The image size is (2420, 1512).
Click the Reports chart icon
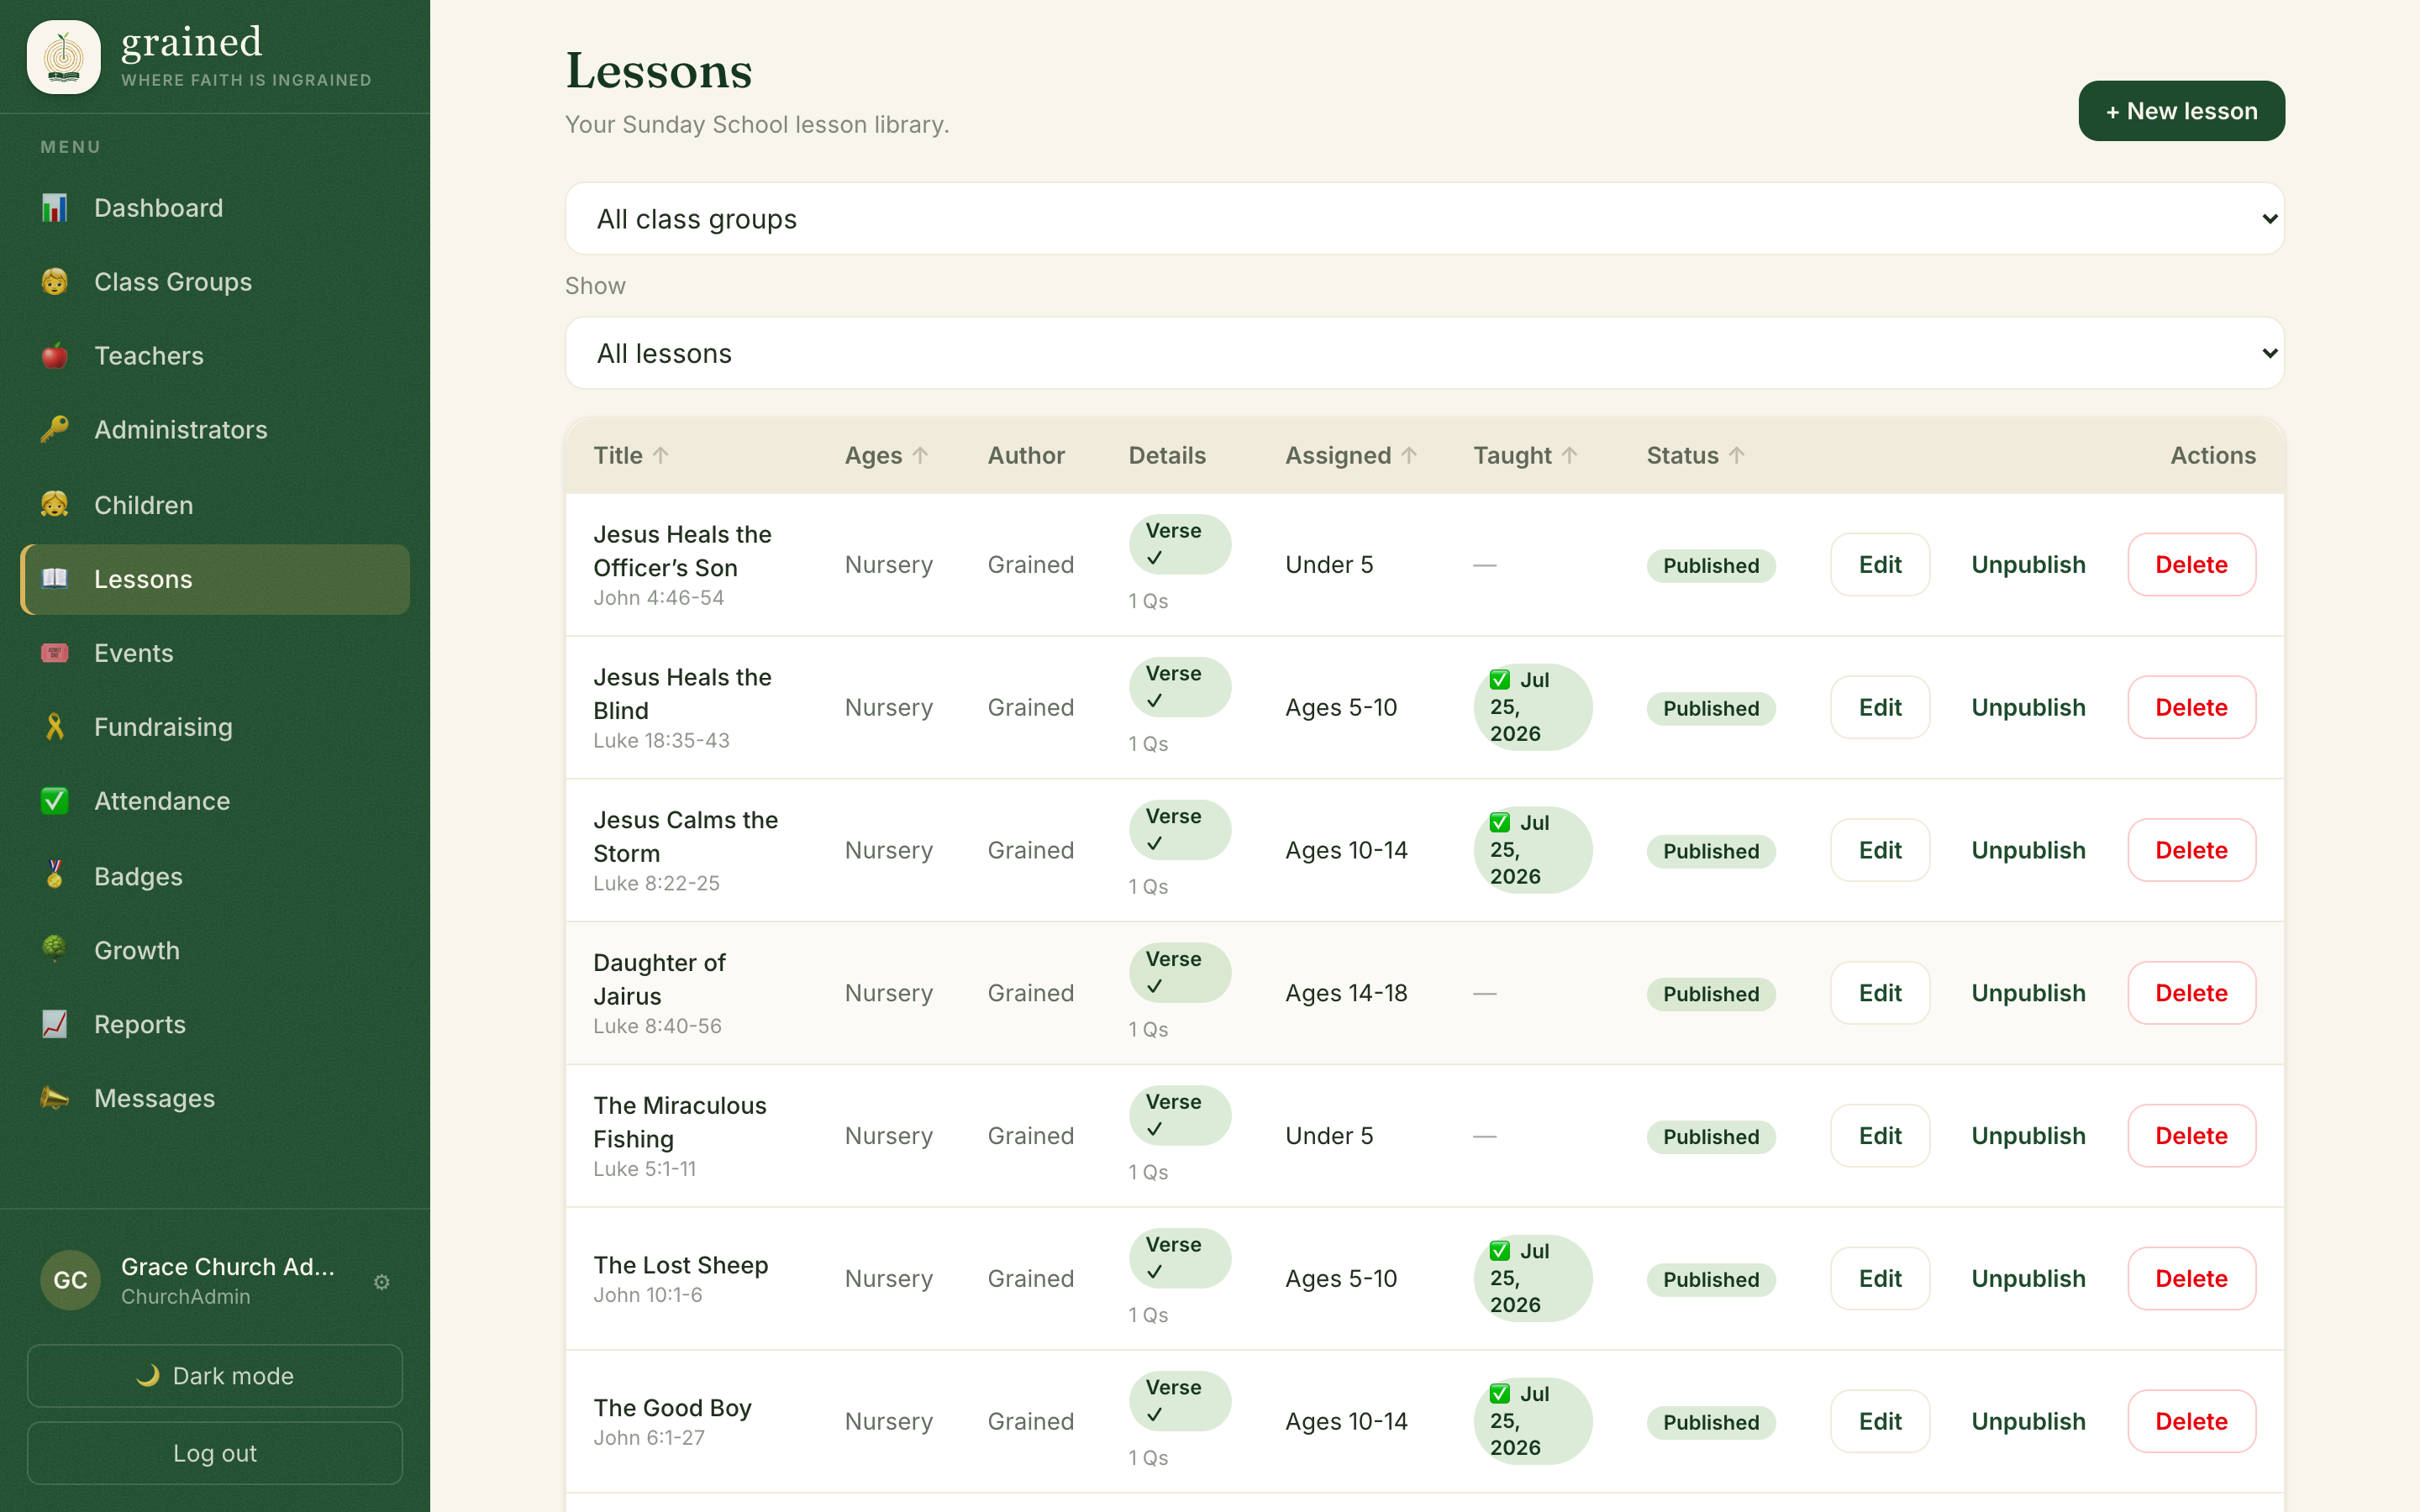coord(54,1024)
